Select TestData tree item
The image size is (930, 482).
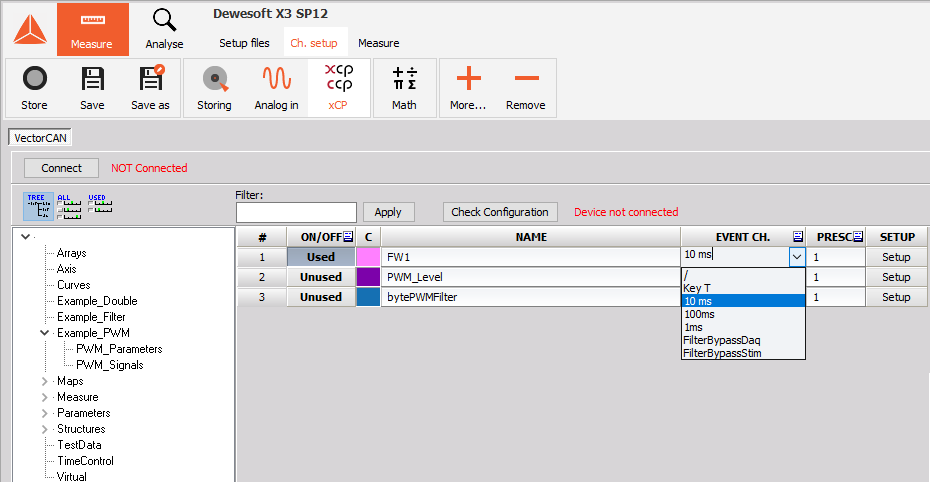[x=79, y=445]
